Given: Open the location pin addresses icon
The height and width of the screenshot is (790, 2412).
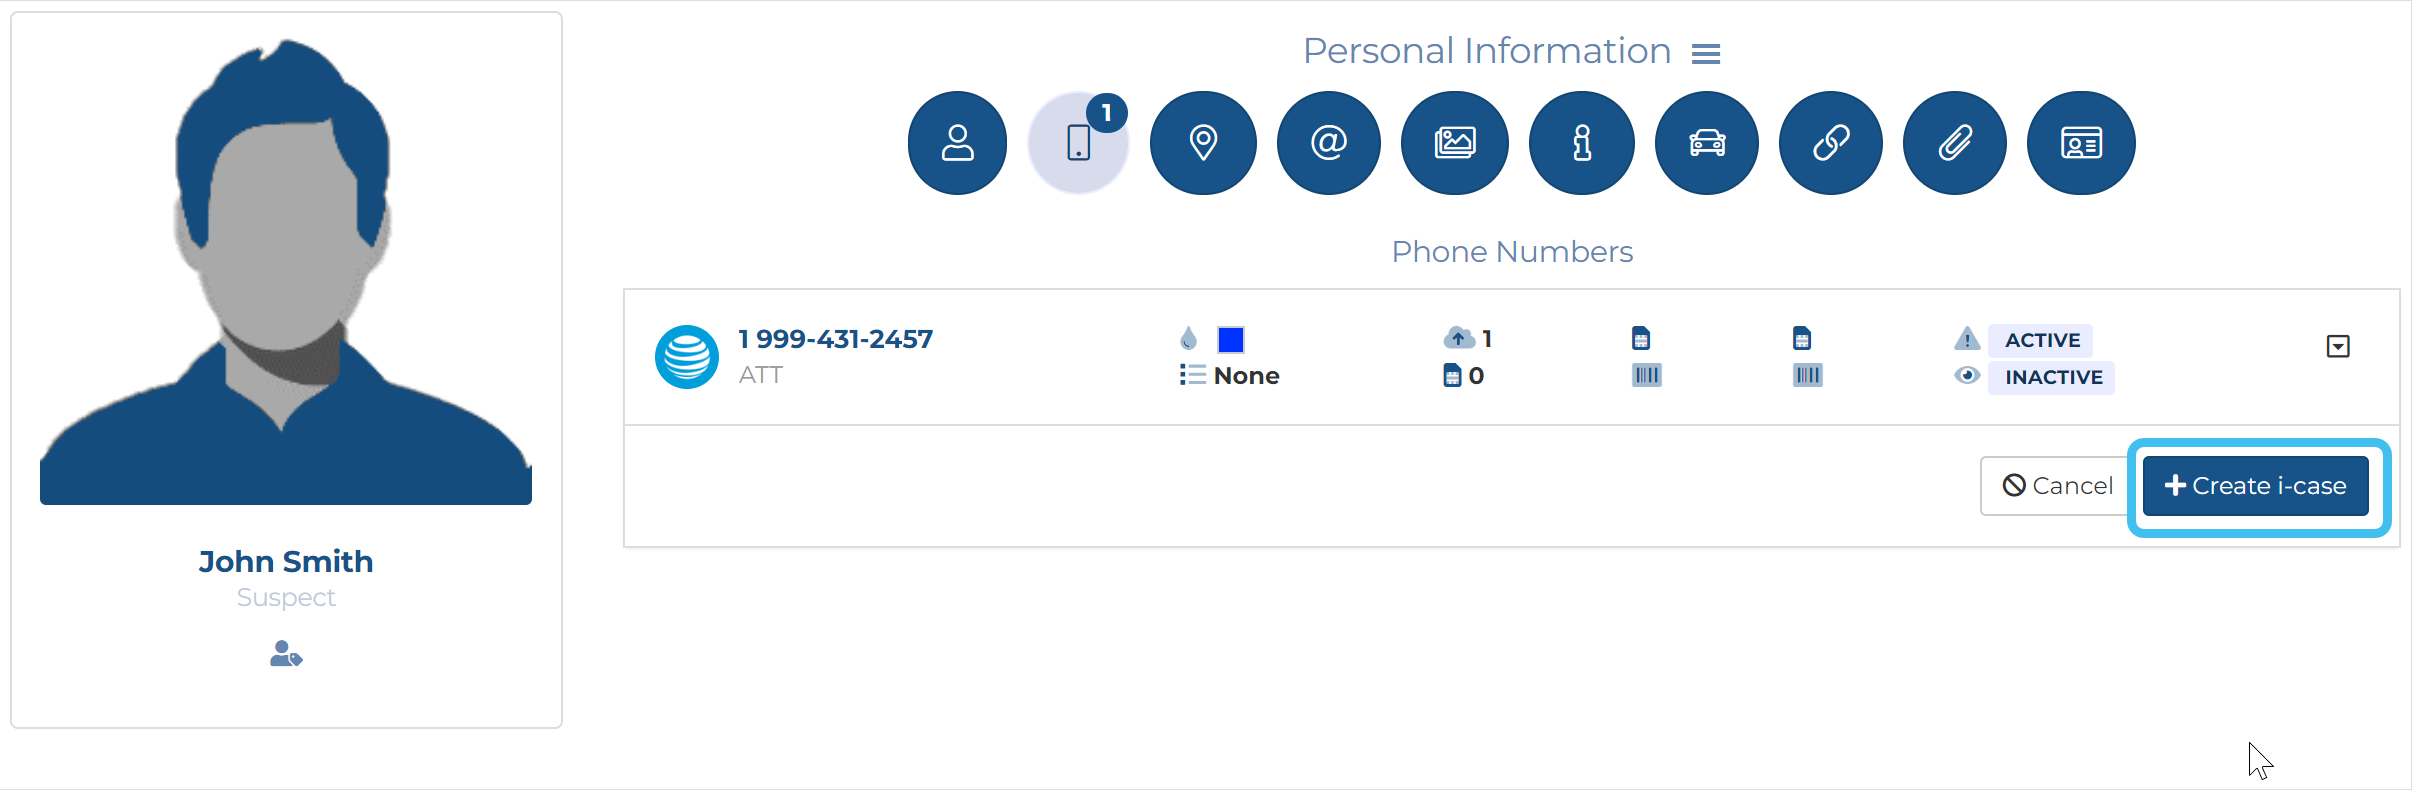Looking at the screenshot, I should pos(1203,143).
